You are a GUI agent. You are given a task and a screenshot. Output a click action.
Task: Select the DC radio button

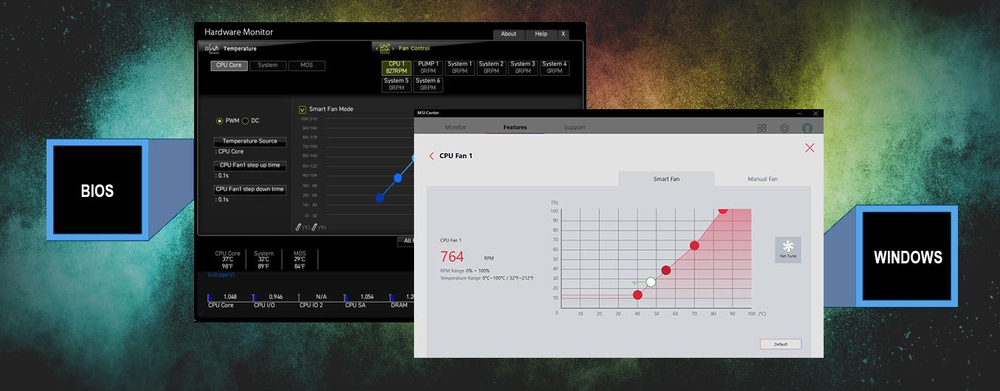(x=245, y=121)
